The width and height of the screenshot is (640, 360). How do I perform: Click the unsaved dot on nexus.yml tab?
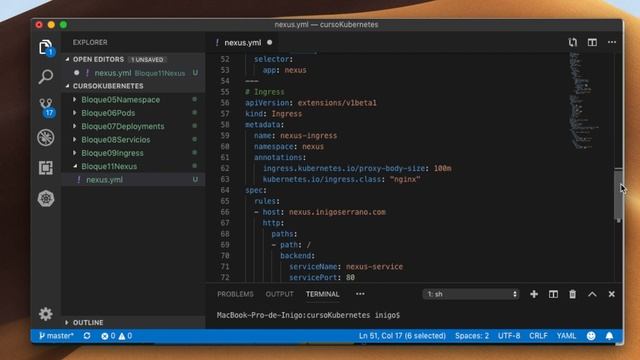[x=269, y=42]
